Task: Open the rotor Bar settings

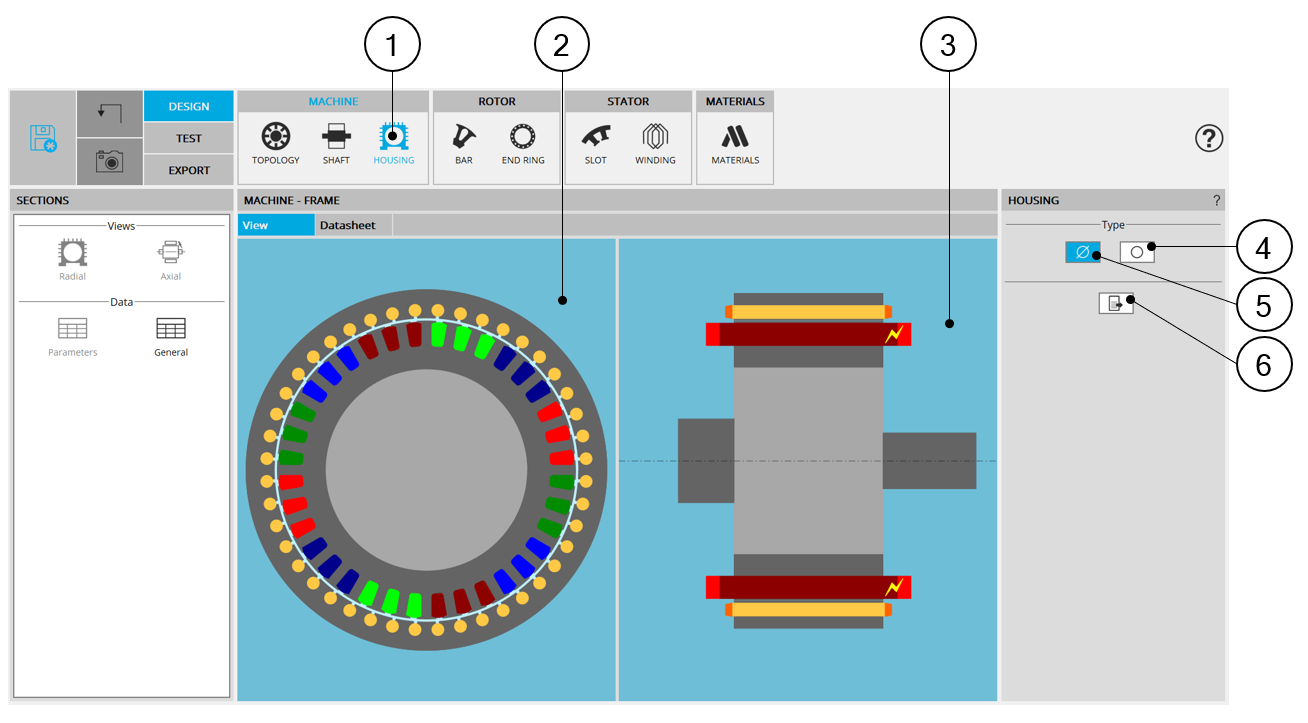Action: (x=463, y=144)
